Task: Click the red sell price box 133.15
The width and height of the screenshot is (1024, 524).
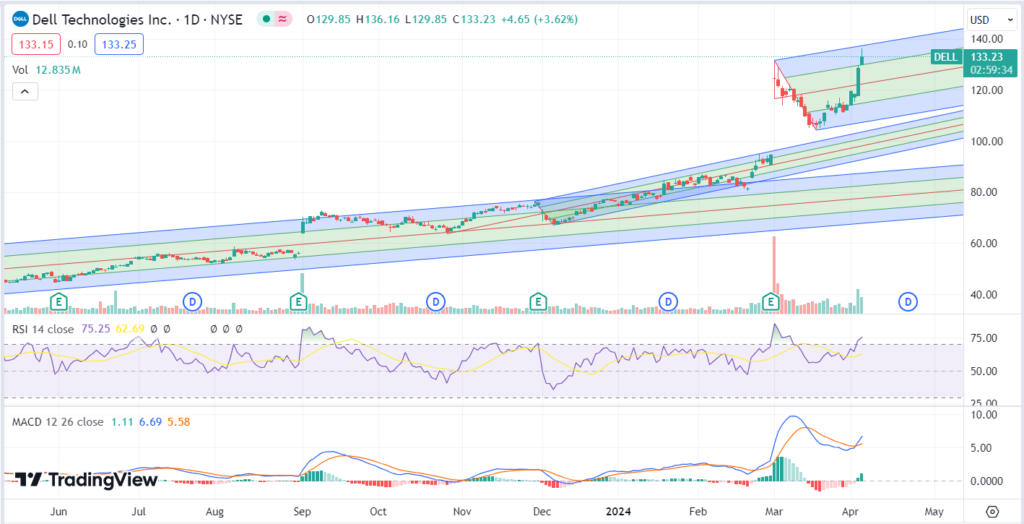Action: (x=37, y=44)
